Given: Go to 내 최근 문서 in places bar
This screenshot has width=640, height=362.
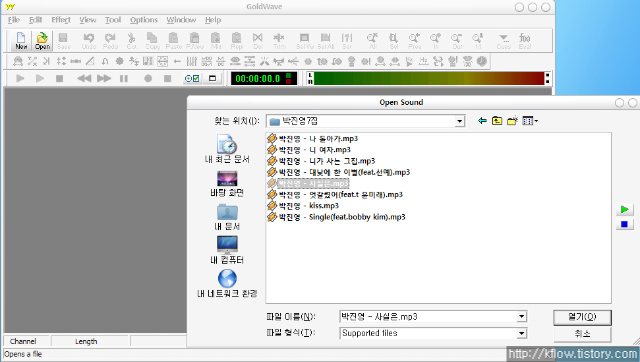Looking at the screenshot, I should [x=227, y=149].
